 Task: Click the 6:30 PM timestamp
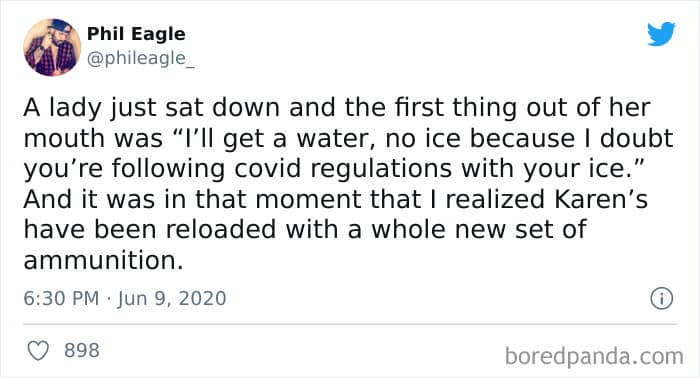(x=61, y=299)
